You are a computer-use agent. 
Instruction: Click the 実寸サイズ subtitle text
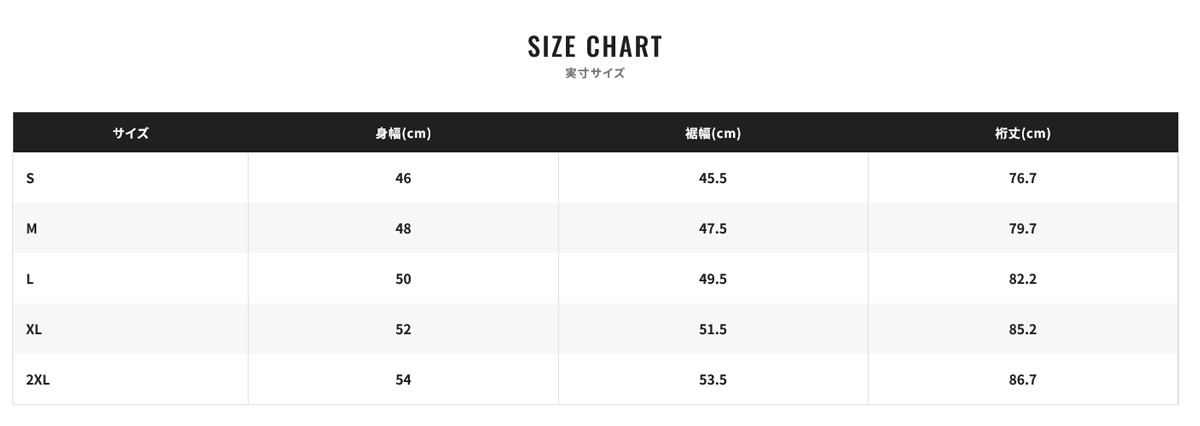pyautogui.click(x=595, y=73)
